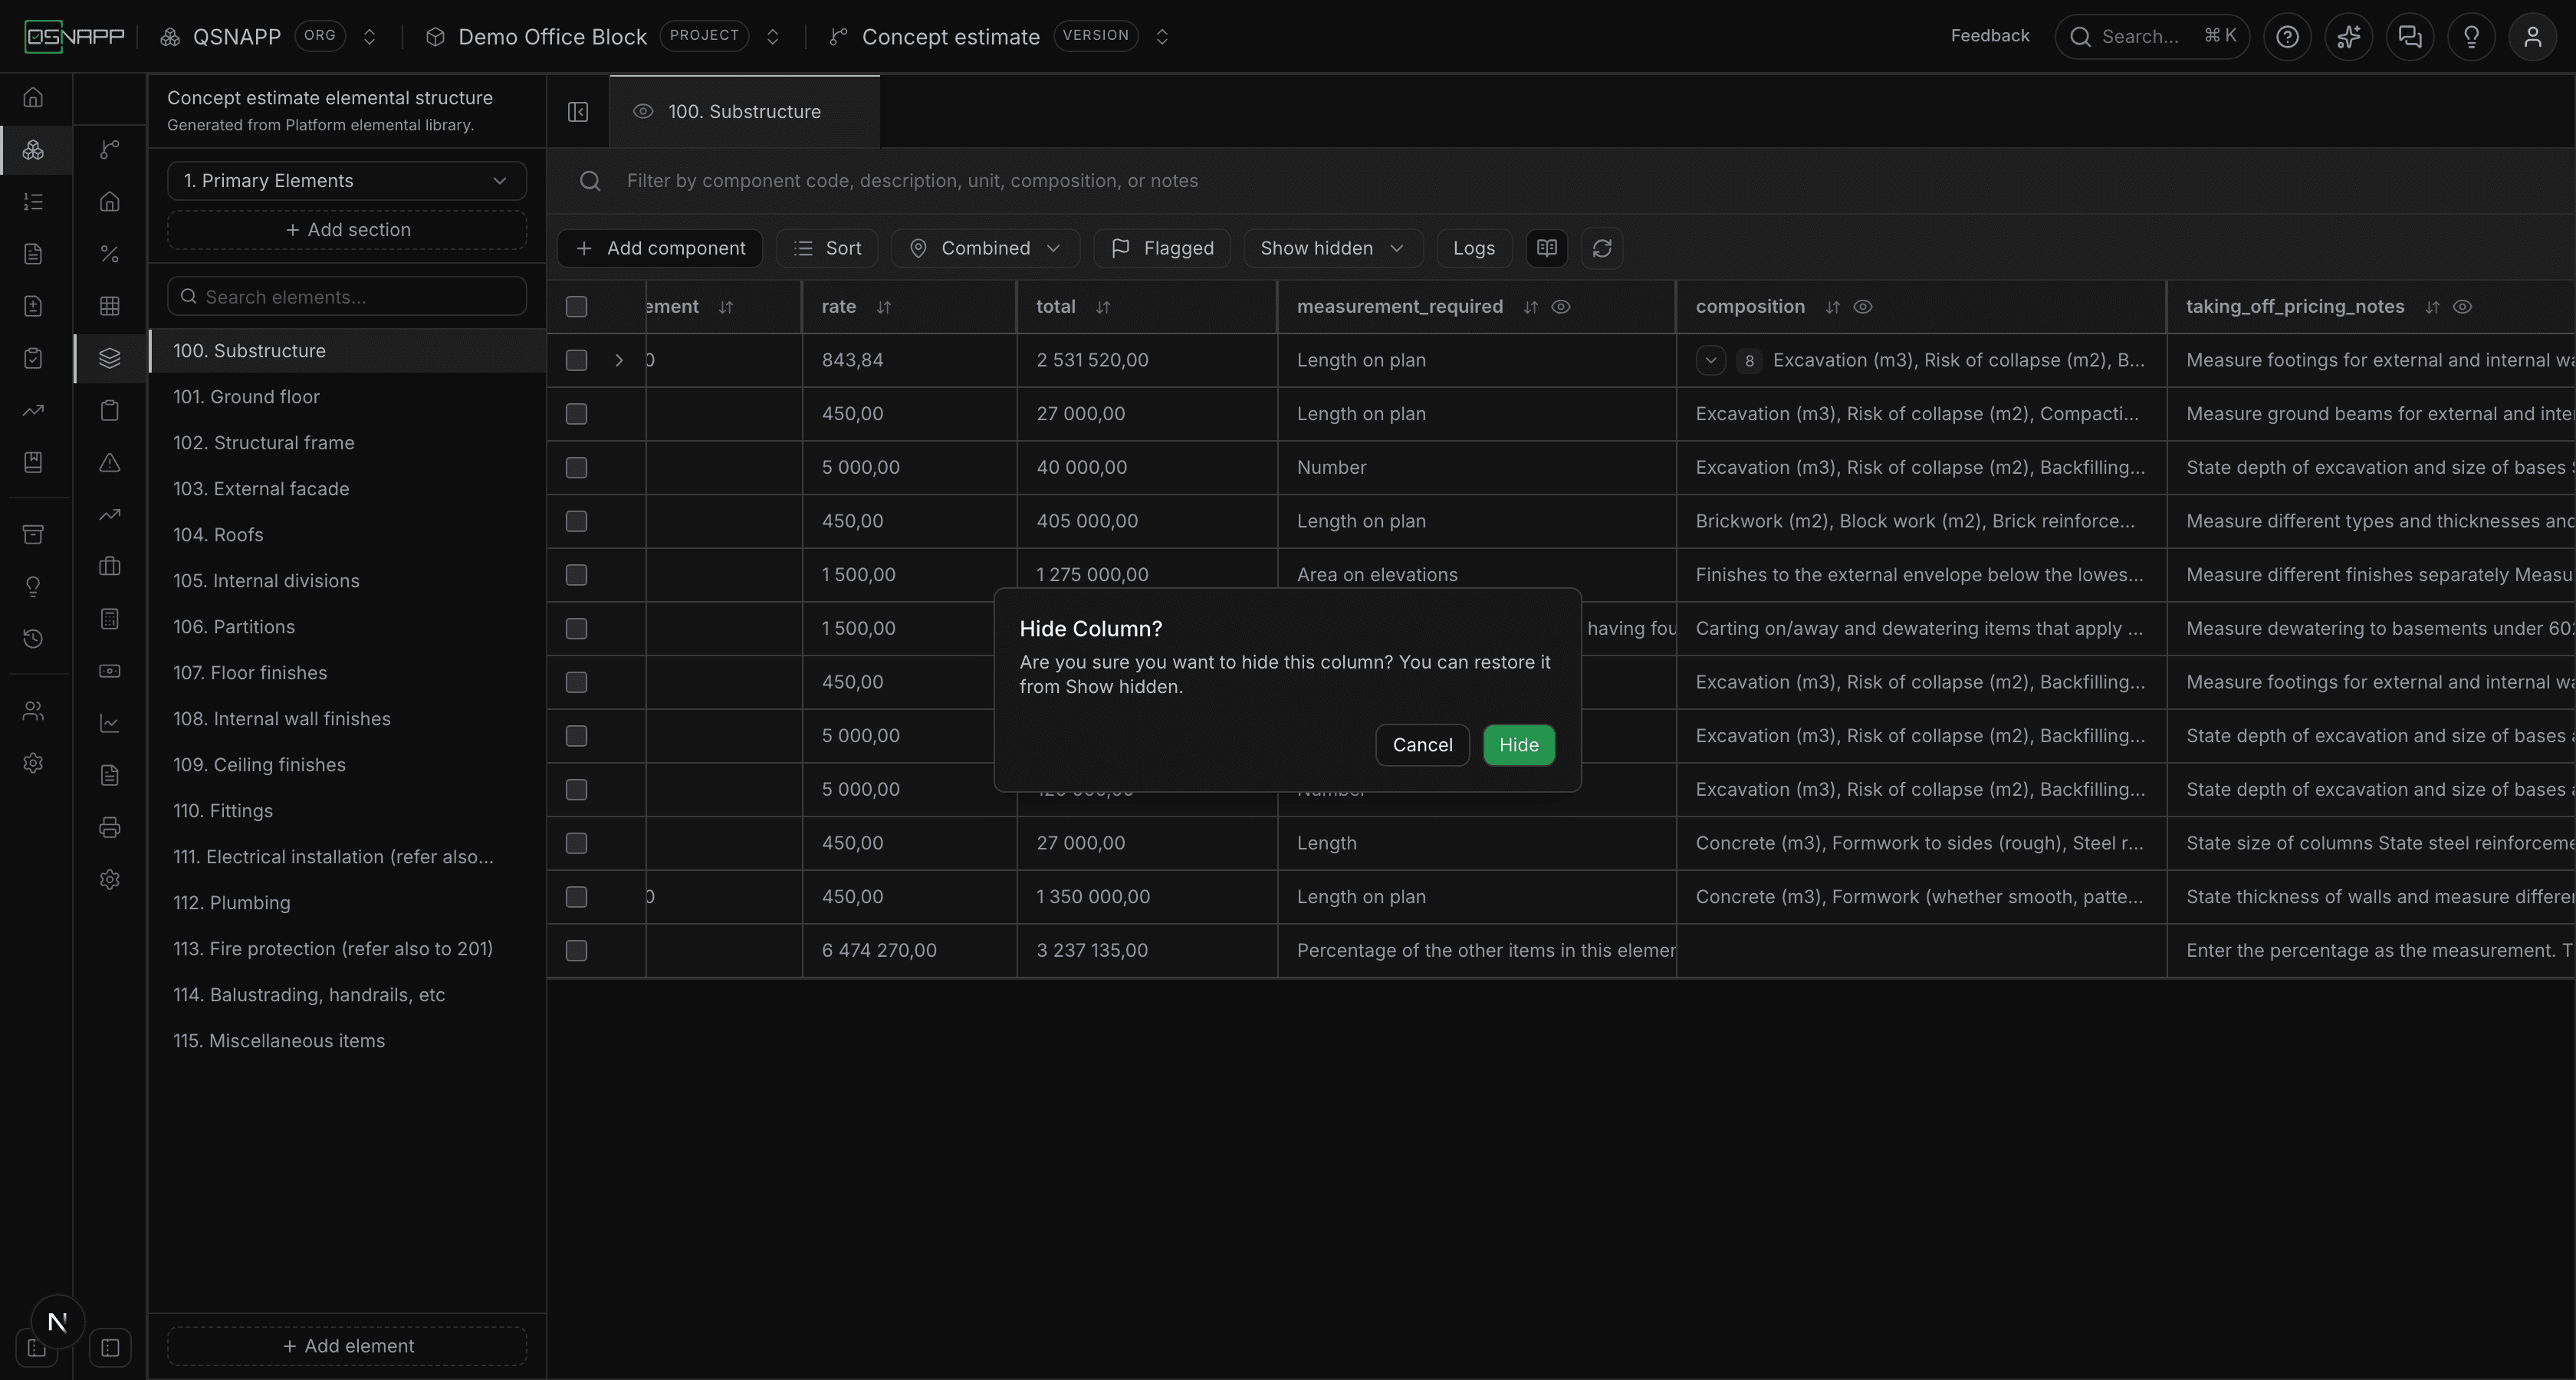
Task: Open the settings gear in left rail
Action: (x=33, y=763)
